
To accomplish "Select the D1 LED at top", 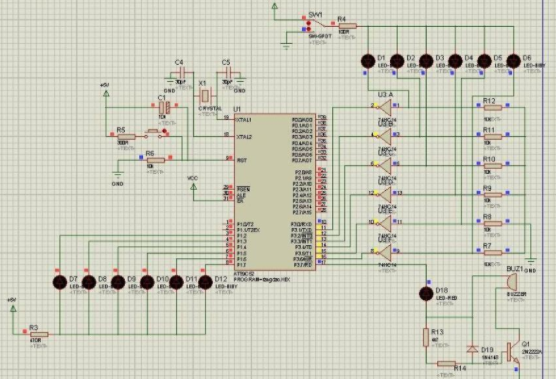I will coord(368,61).
